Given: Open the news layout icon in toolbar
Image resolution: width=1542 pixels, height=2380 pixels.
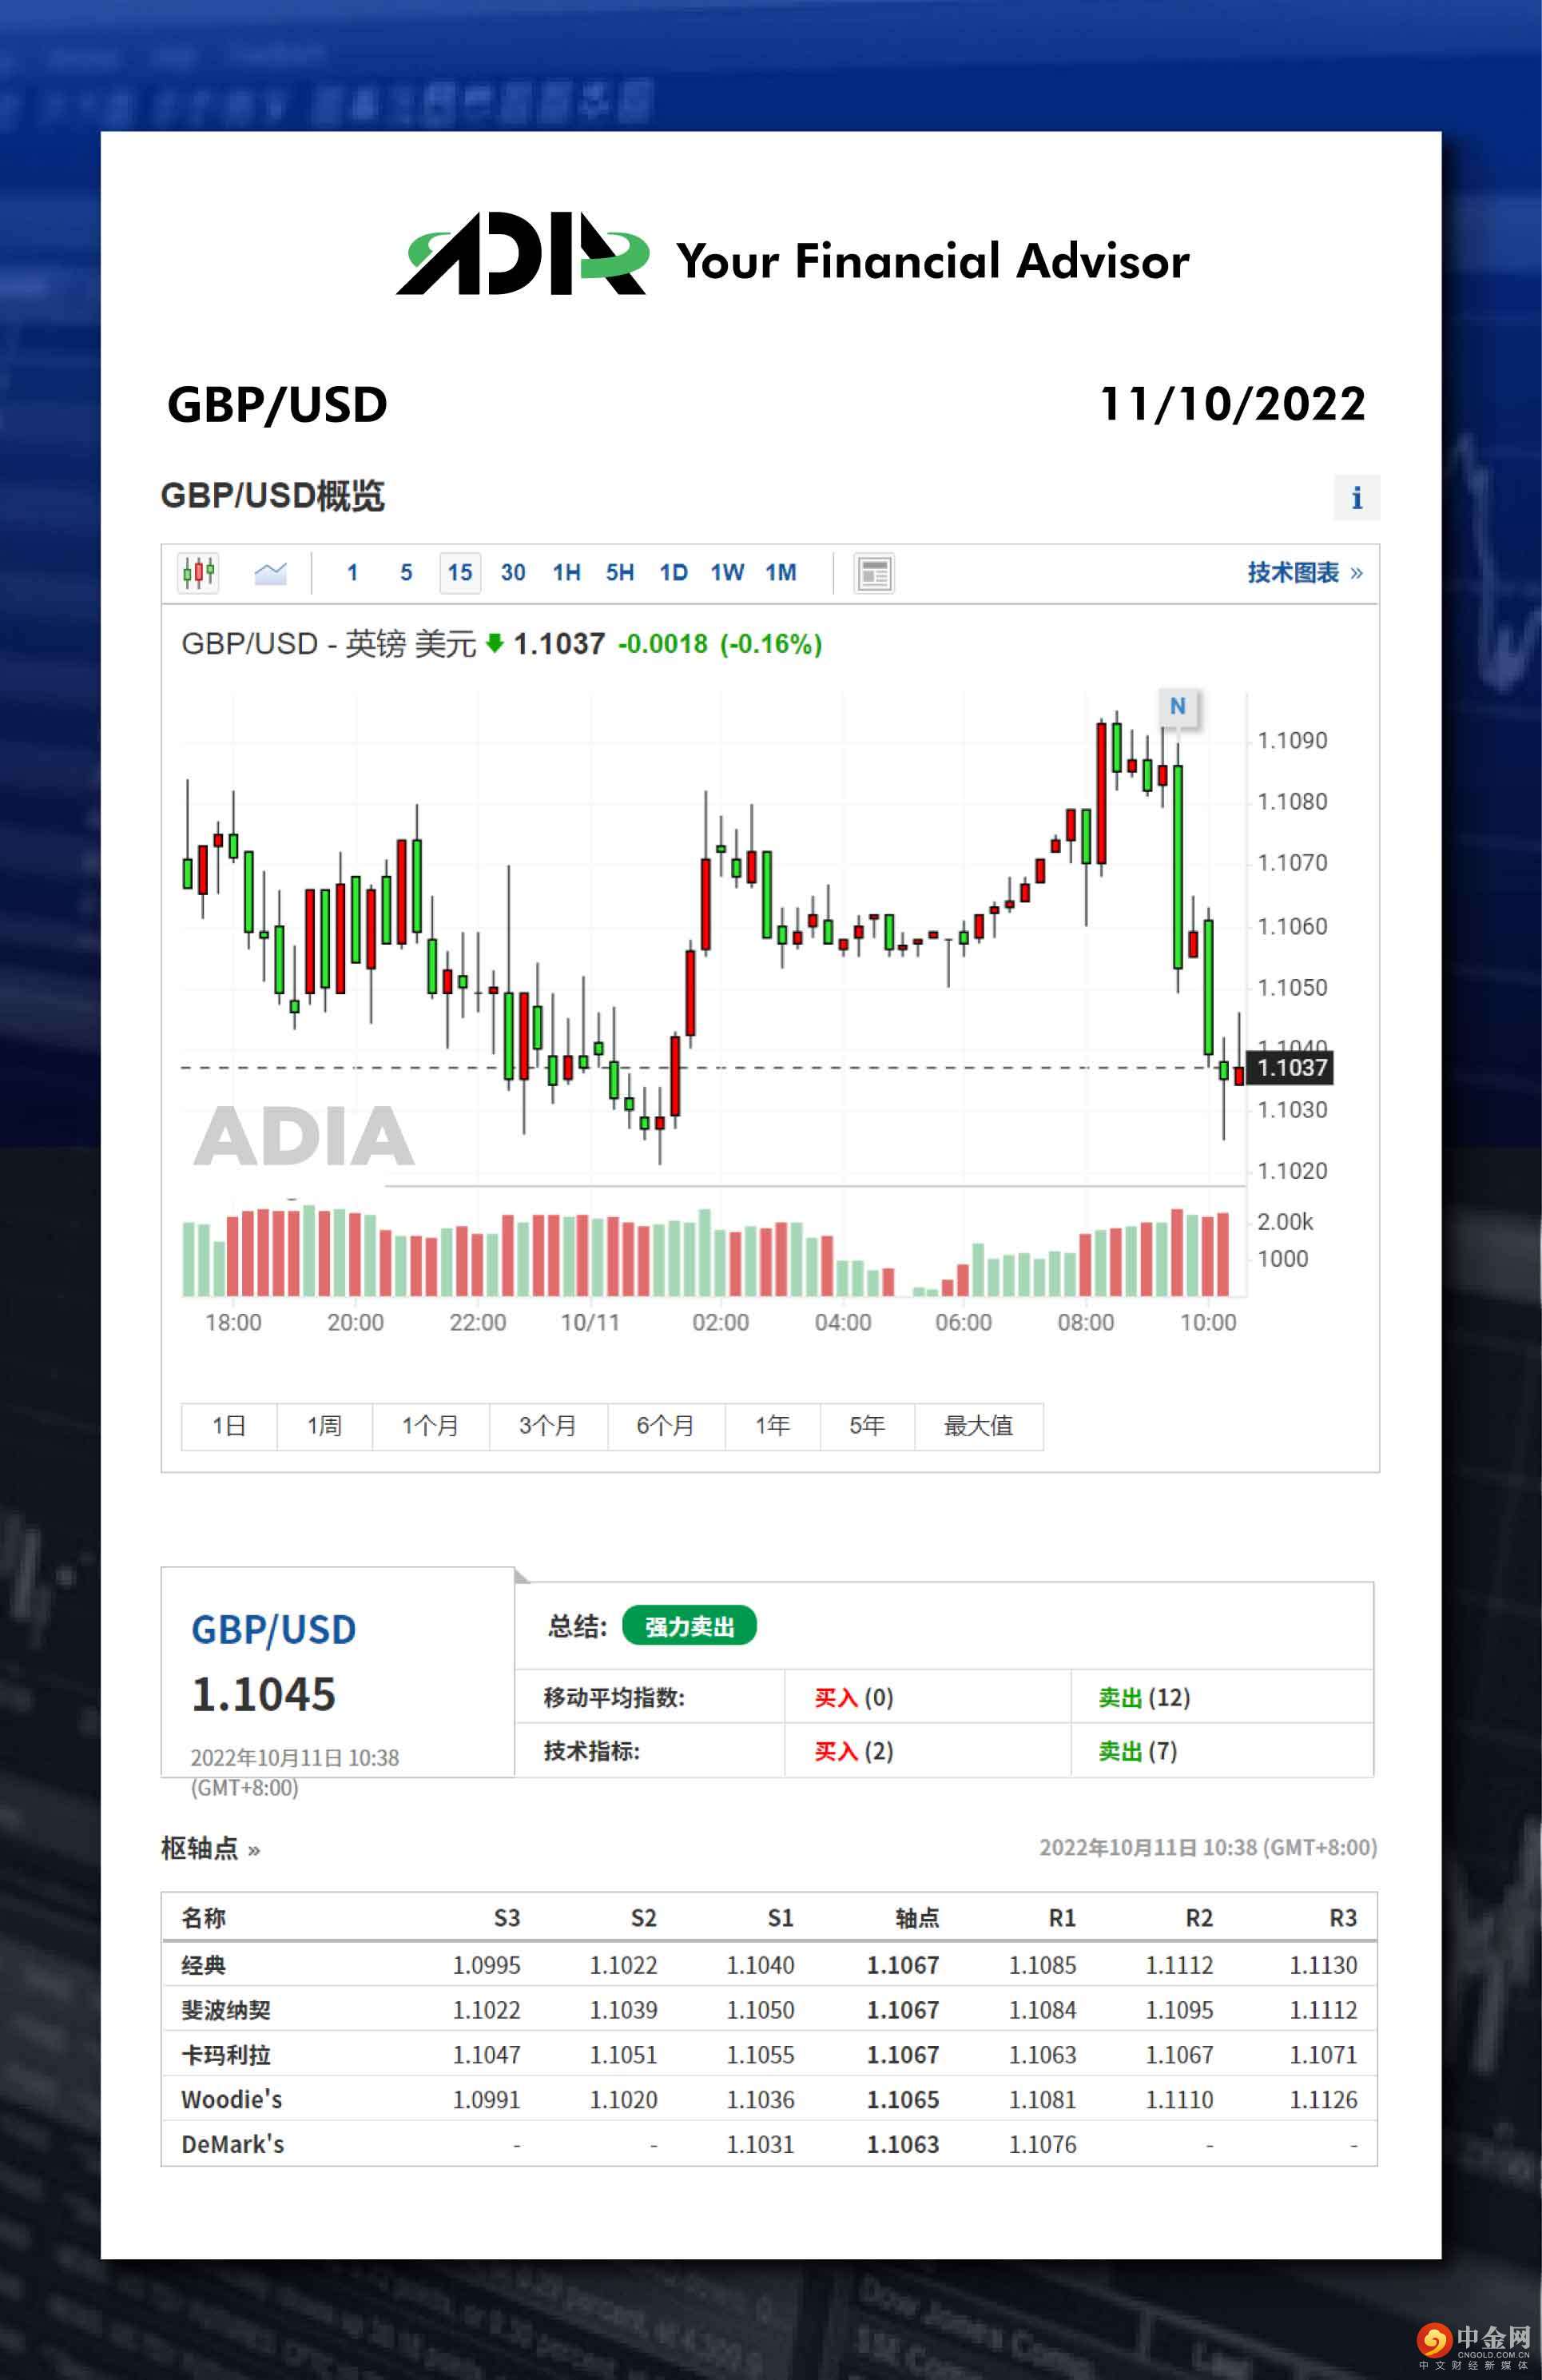Looking at the screenshot, I should click(874, 573).
